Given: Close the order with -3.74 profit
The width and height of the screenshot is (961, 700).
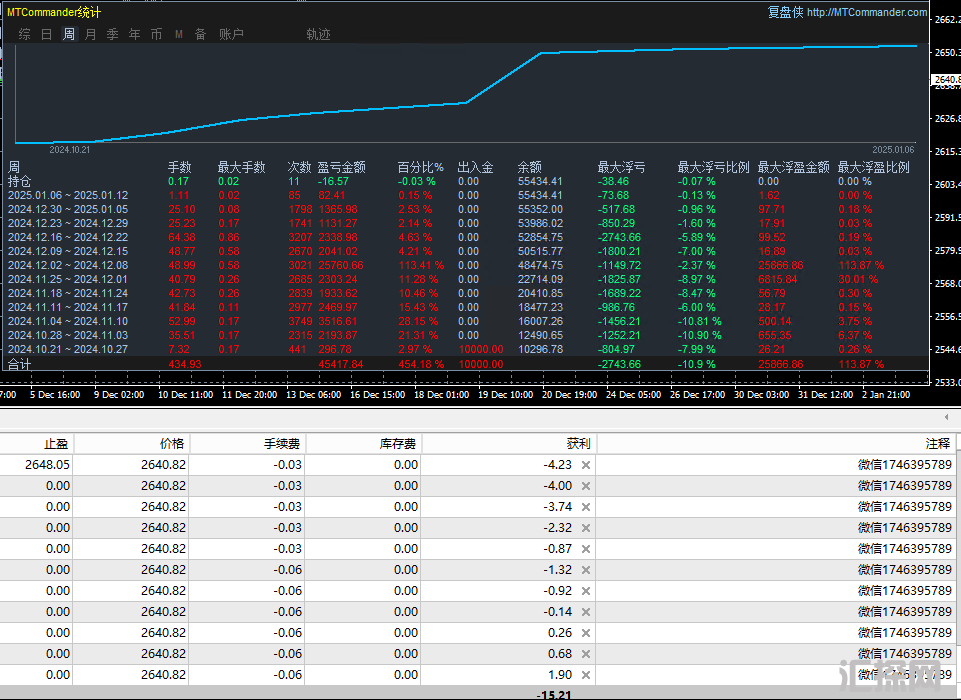Looking at the screenshot, I should click(586, 507).
